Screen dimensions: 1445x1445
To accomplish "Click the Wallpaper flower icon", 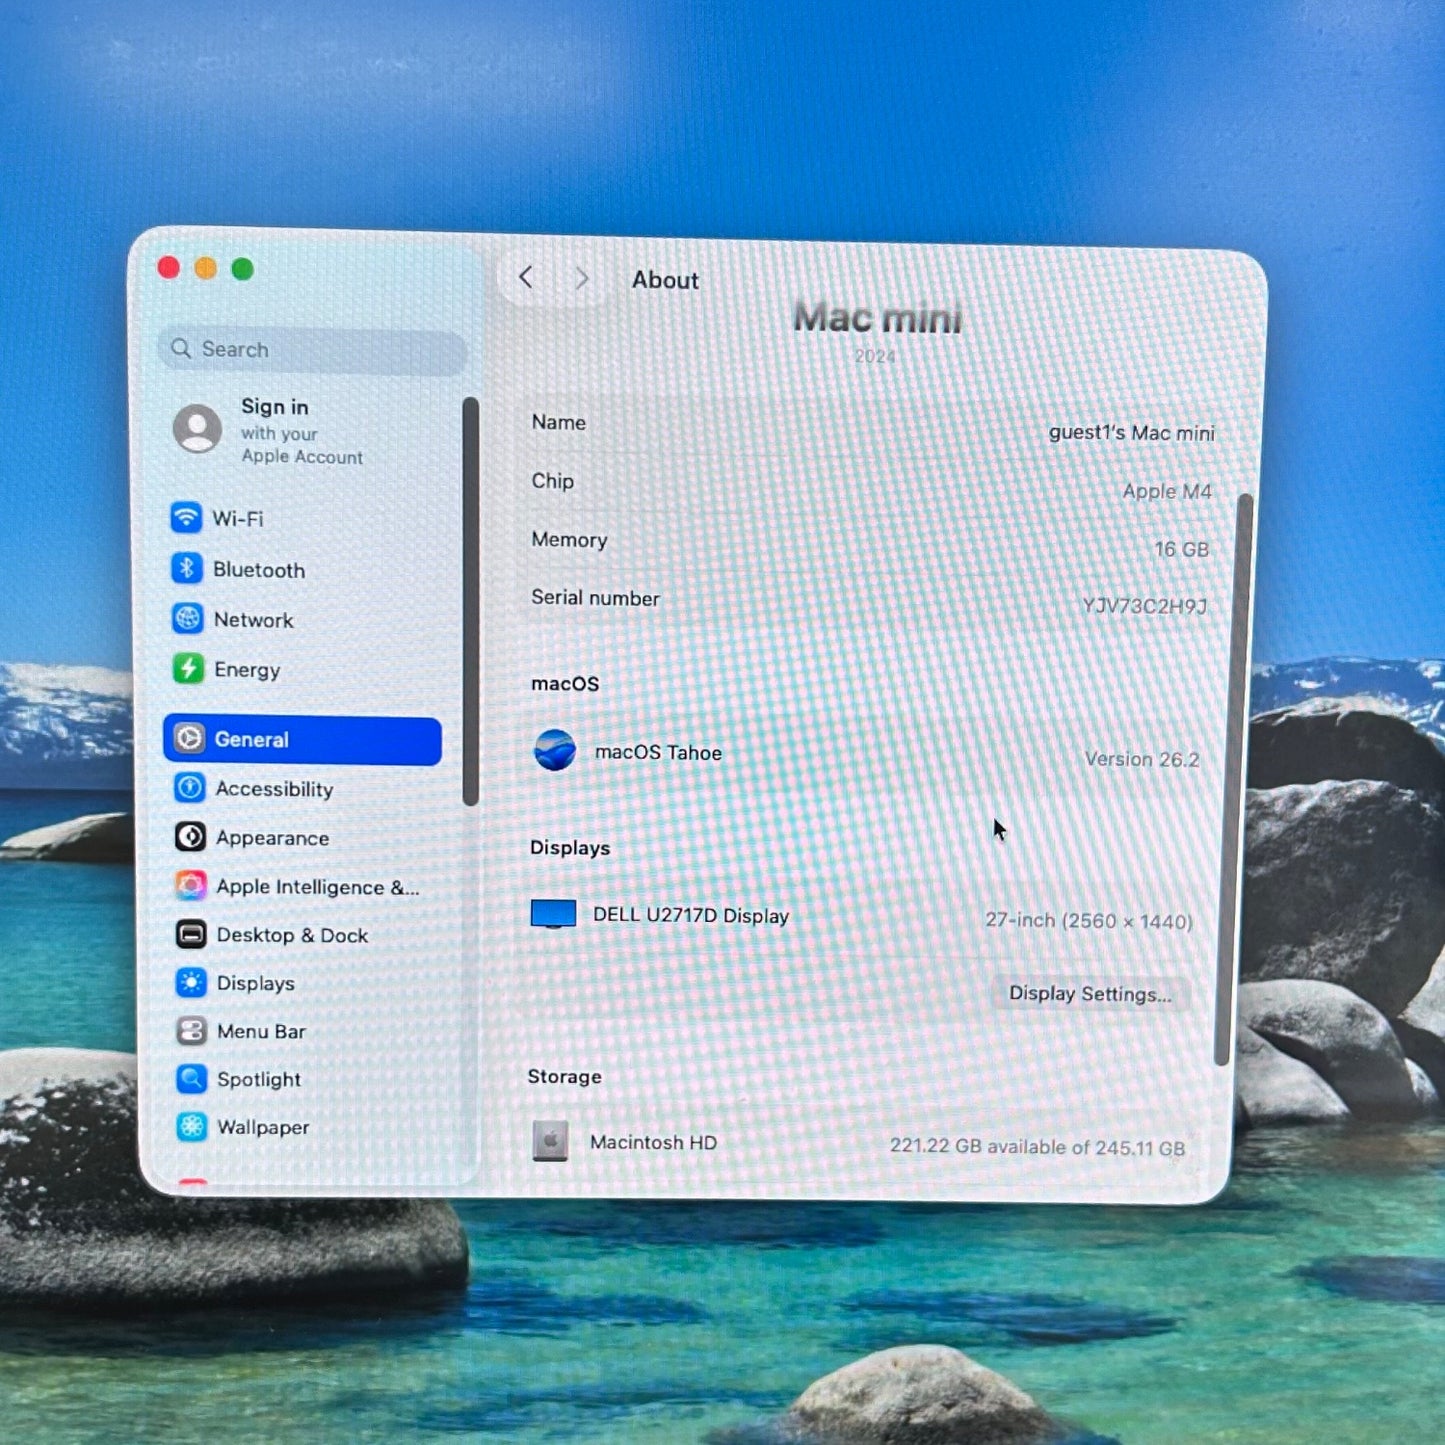I will point(192,1127).
